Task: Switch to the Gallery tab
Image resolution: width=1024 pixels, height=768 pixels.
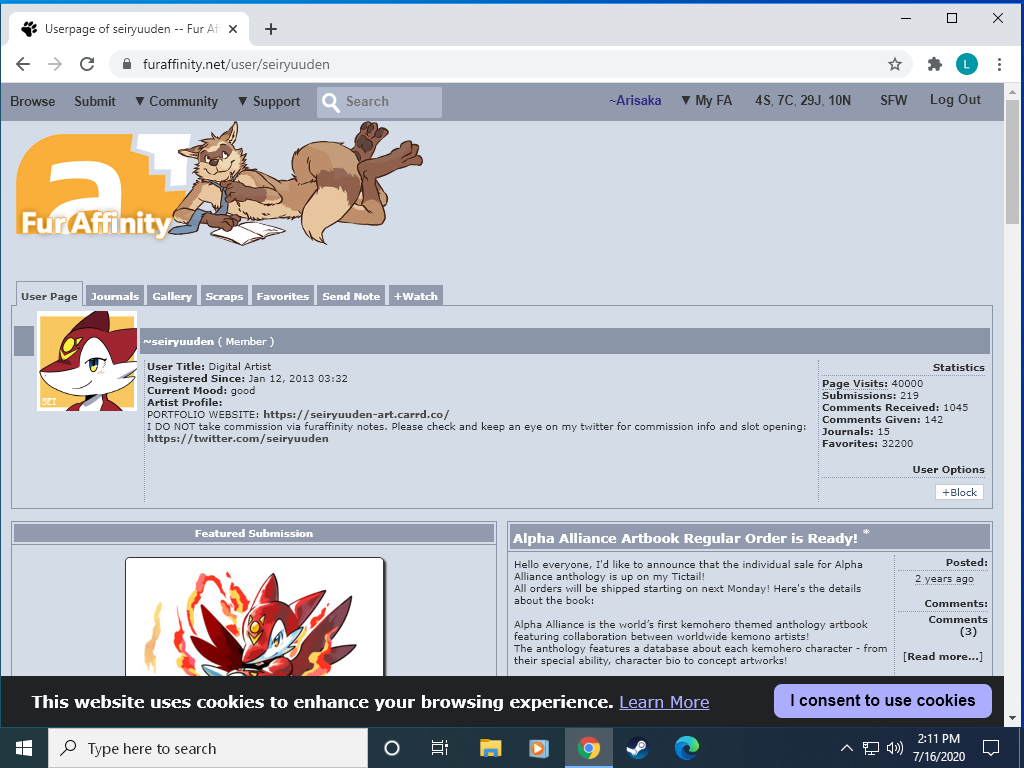Action: pos(172,296)
